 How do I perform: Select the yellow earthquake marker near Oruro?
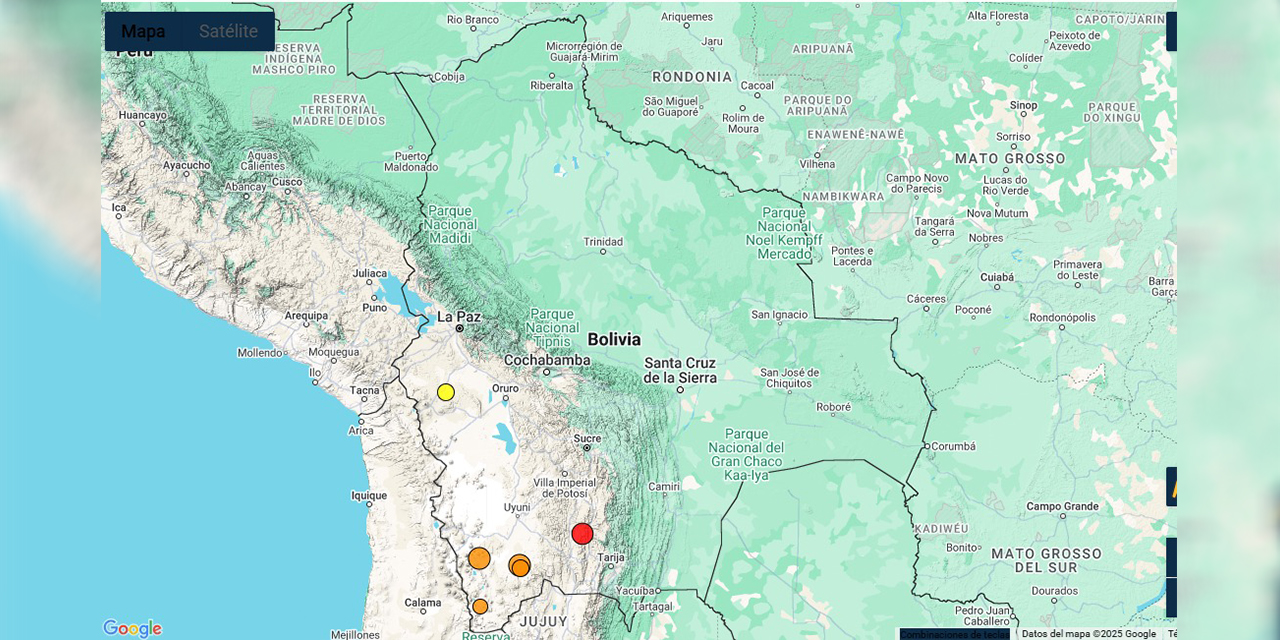pyautogui.click(x=446, y=392)
